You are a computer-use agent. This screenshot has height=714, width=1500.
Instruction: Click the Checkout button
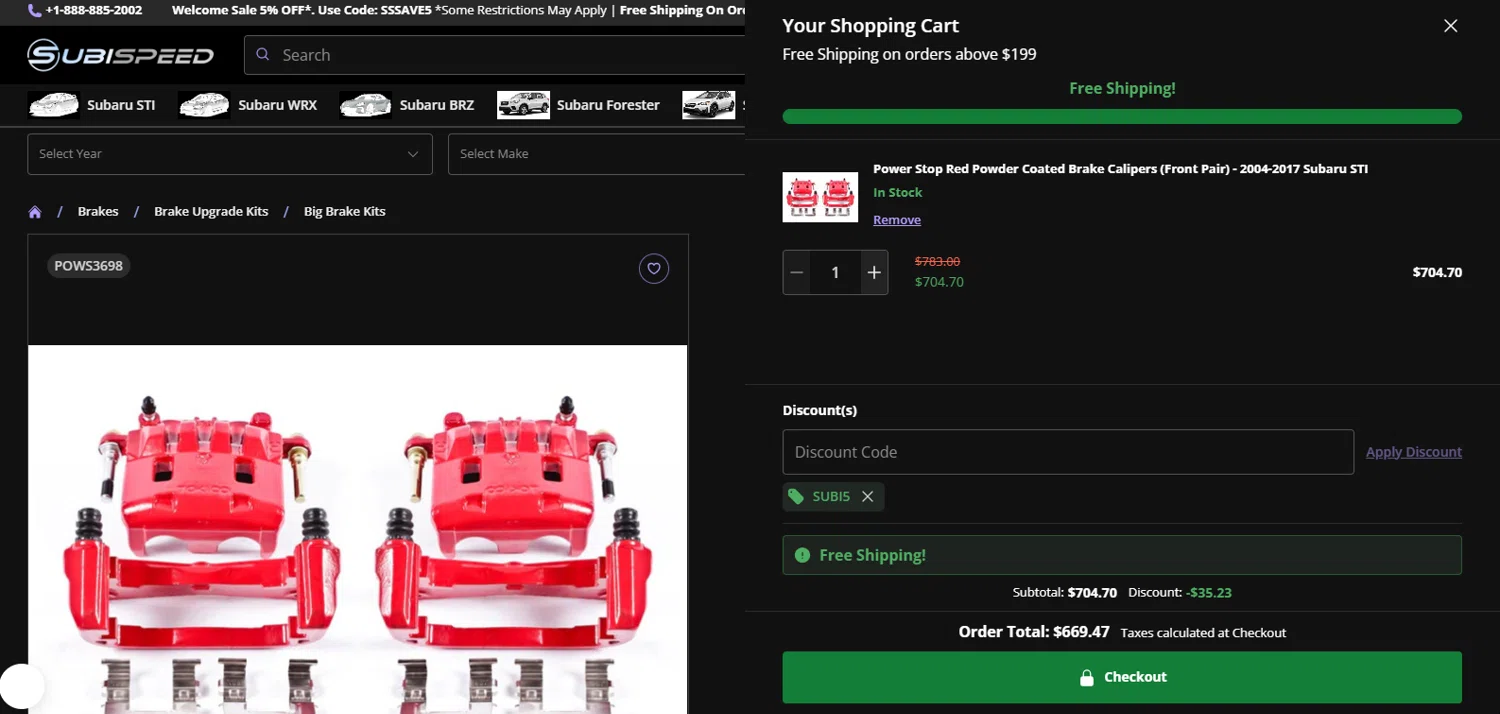1122,677
